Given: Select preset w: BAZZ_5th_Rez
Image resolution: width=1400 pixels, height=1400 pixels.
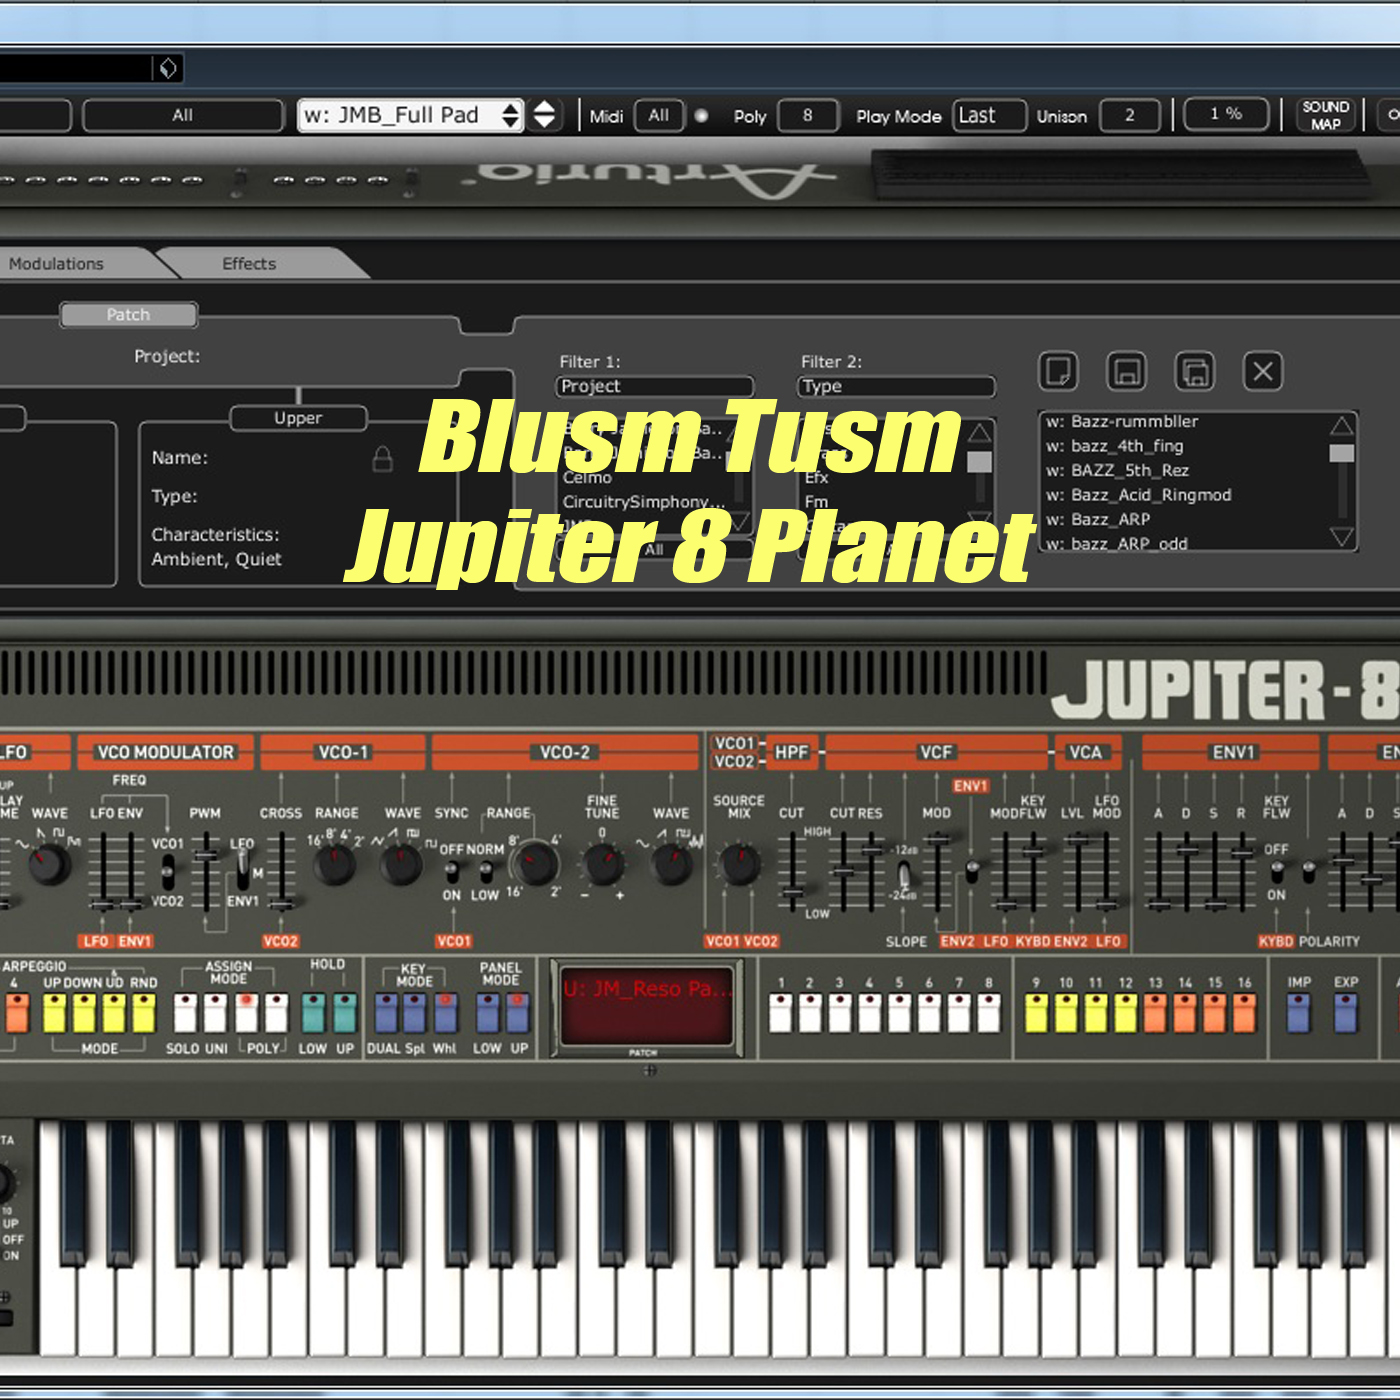Looking at the screenshot, I should coord(1117,470).
